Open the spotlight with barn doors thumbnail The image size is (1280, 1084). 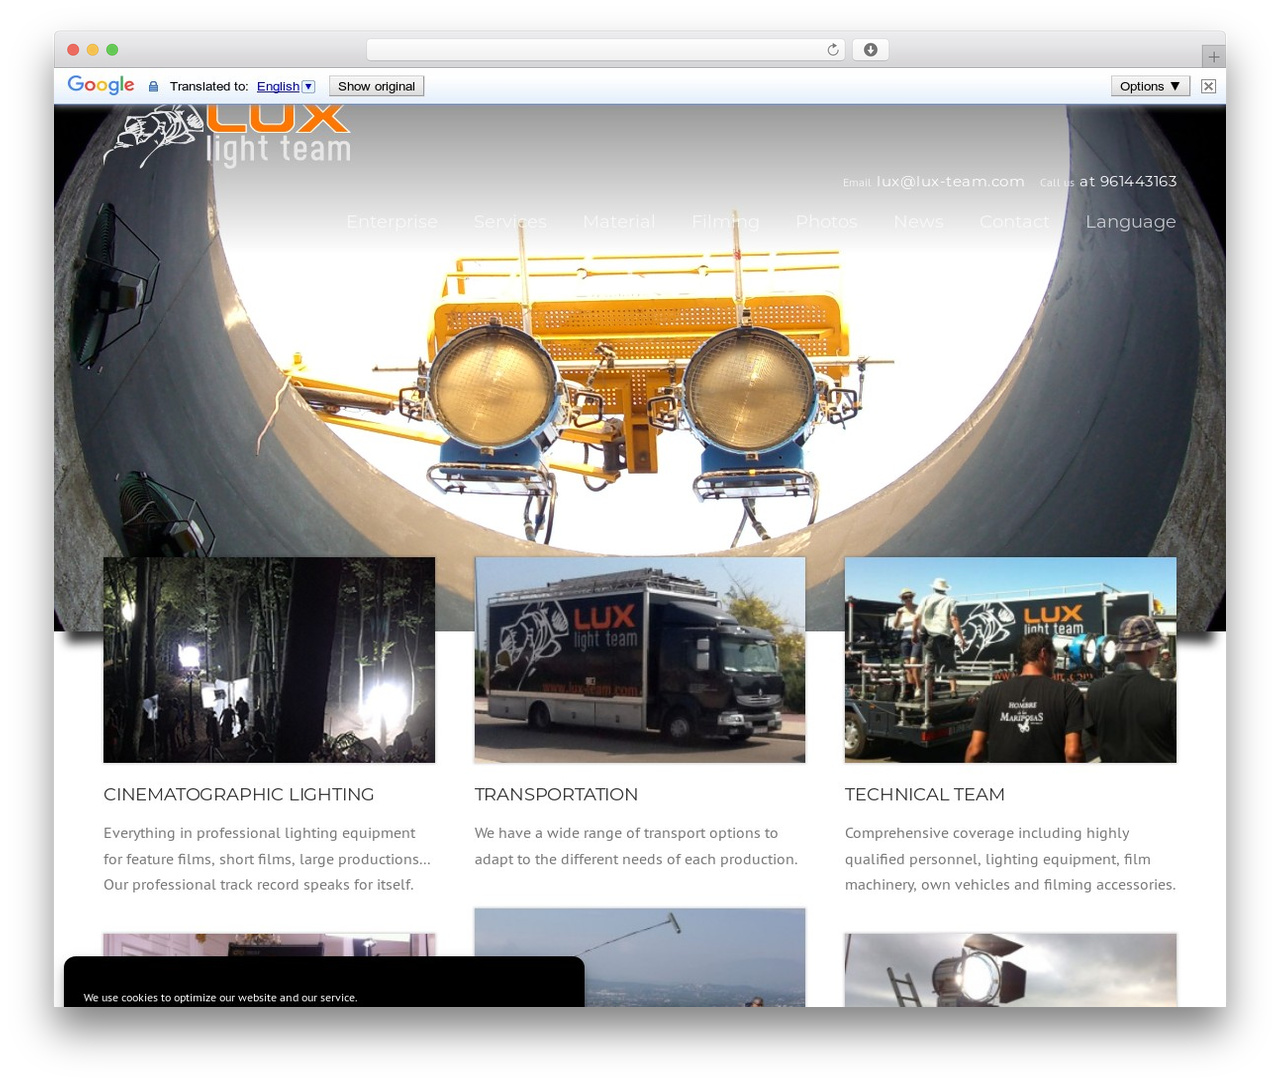click(x=1010, y=970)
